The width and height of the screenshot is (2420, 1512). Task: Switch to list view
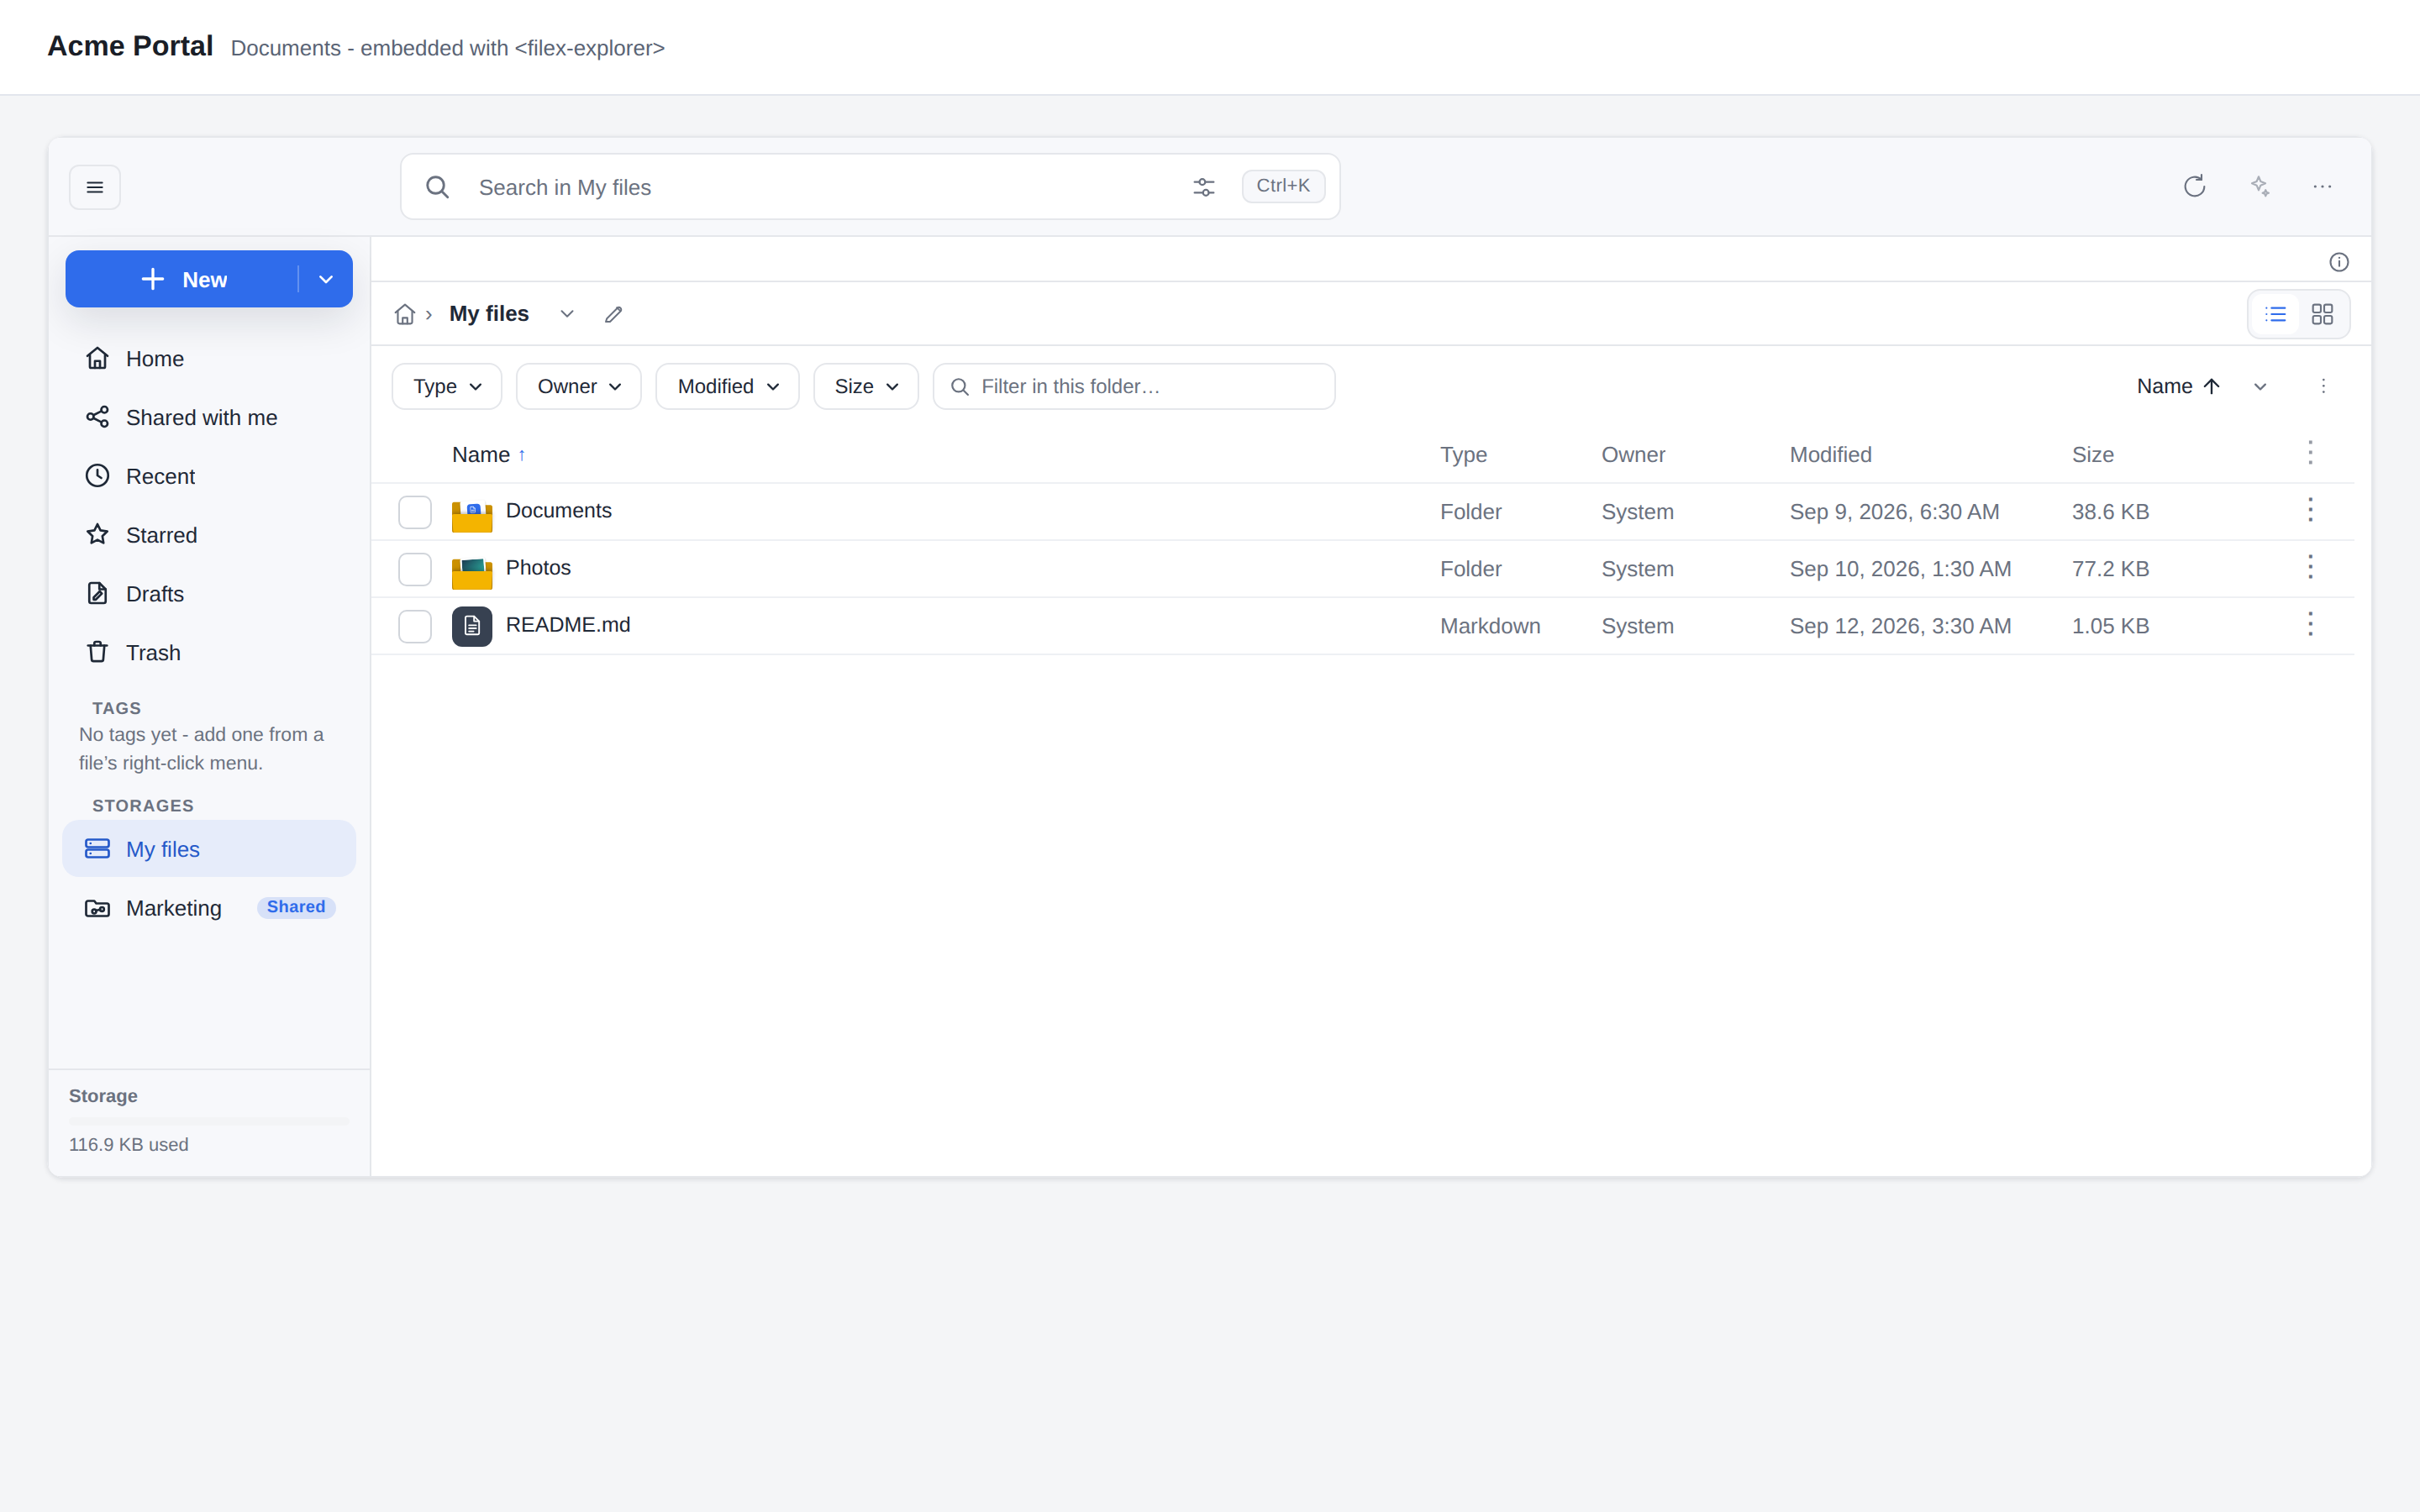tap(2276, 314)
